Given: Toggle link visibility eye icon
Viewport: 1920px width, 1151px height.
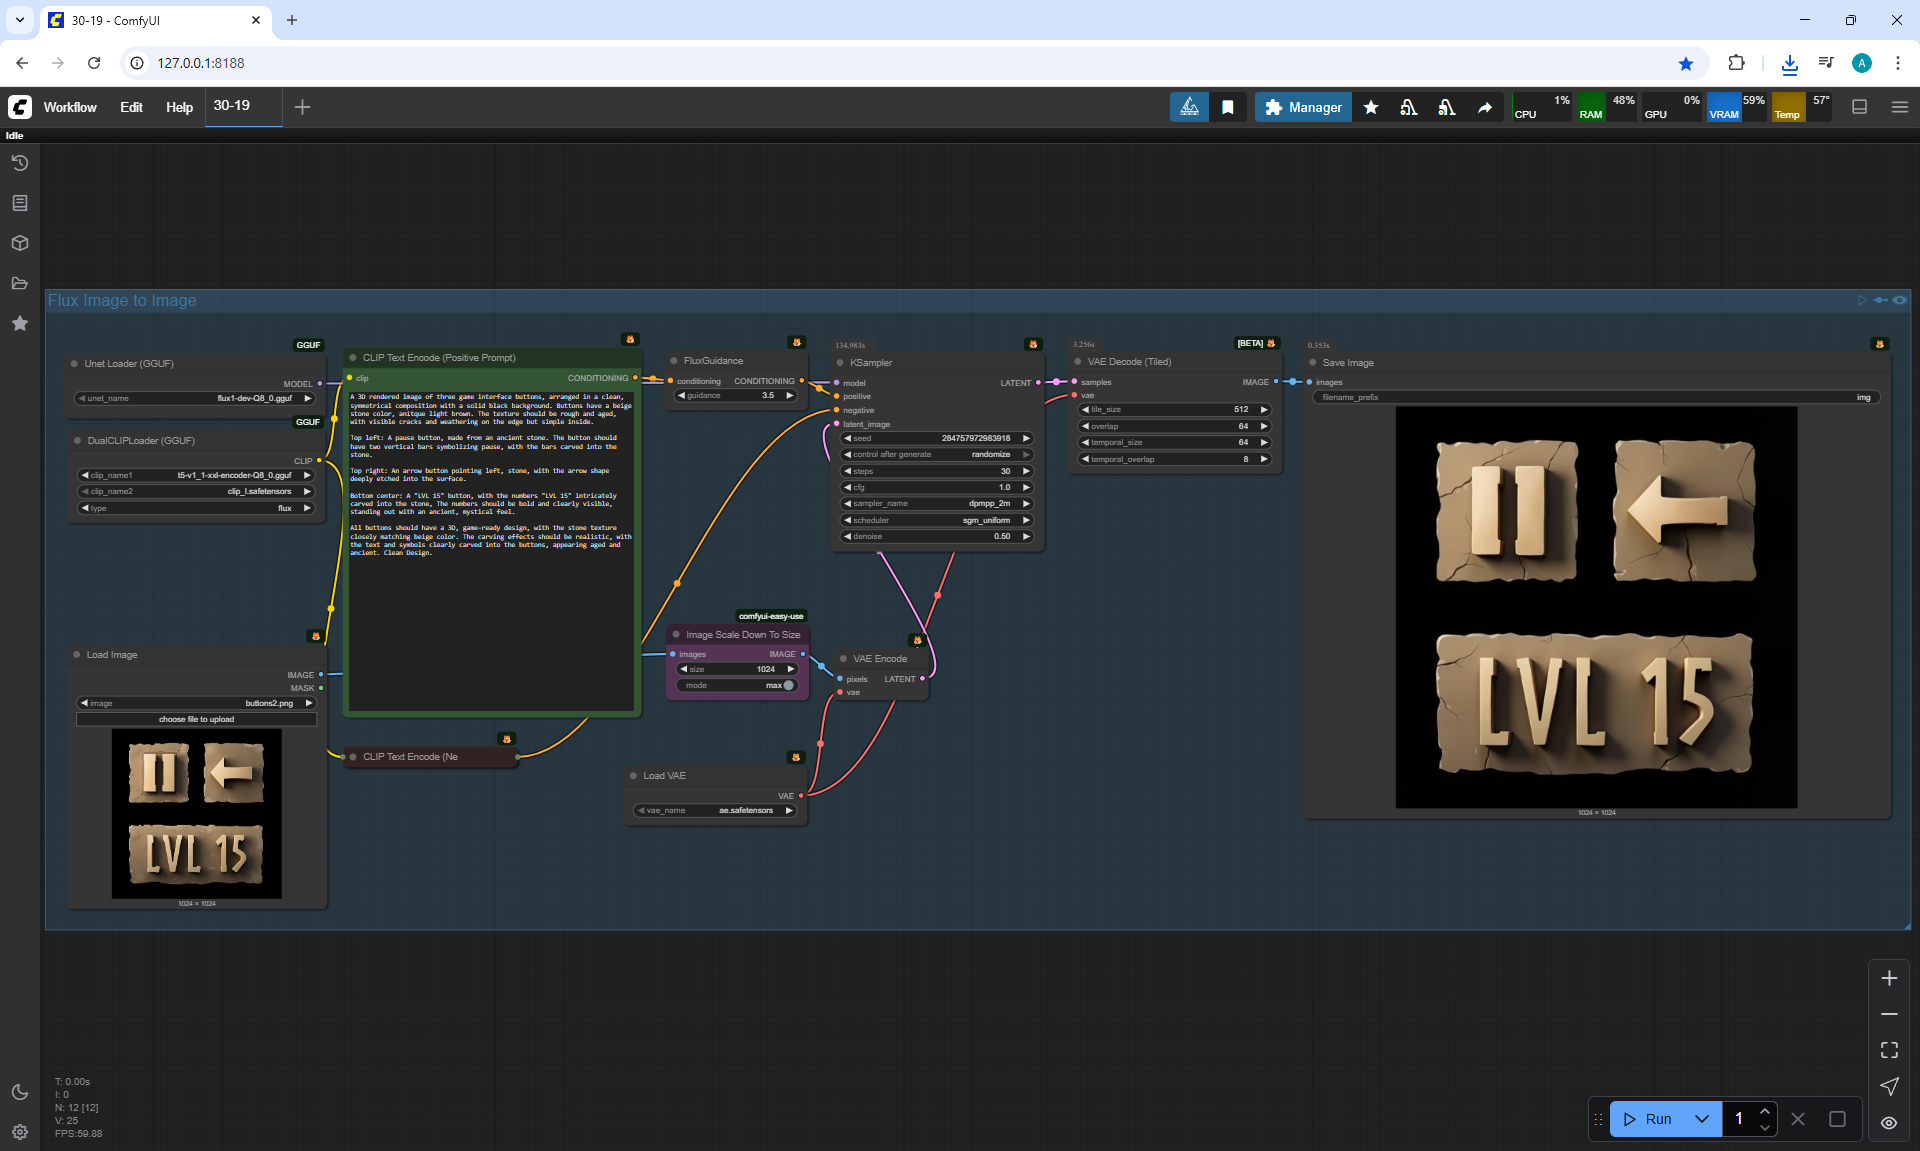Looking at the screenshot, I should point(1889,1122).
